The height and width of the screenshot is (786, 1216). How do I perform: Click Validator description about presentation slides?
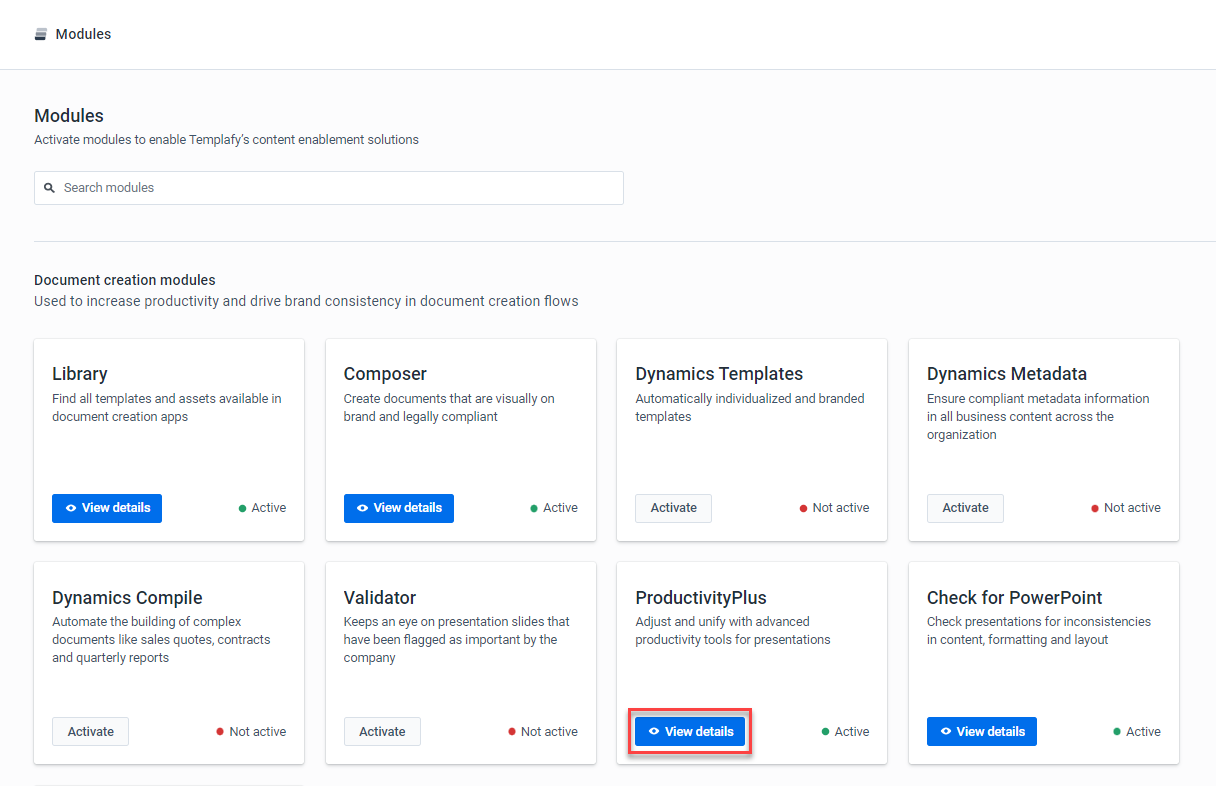tap(457, 640)
